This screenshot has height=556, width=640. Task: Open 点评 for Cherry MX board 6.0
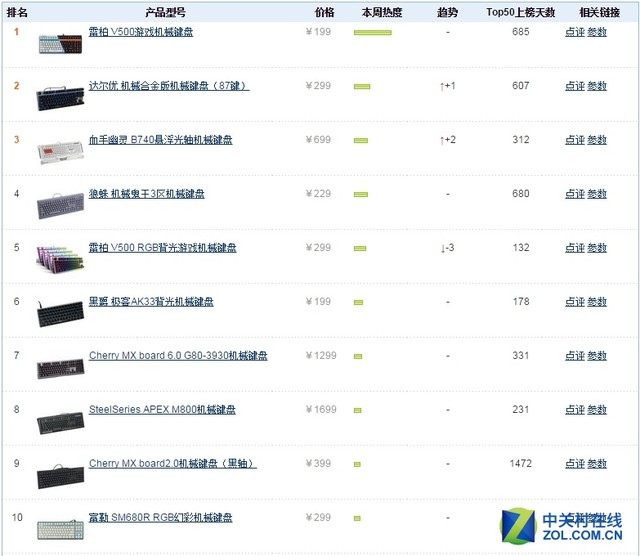[x=575, y=356]
